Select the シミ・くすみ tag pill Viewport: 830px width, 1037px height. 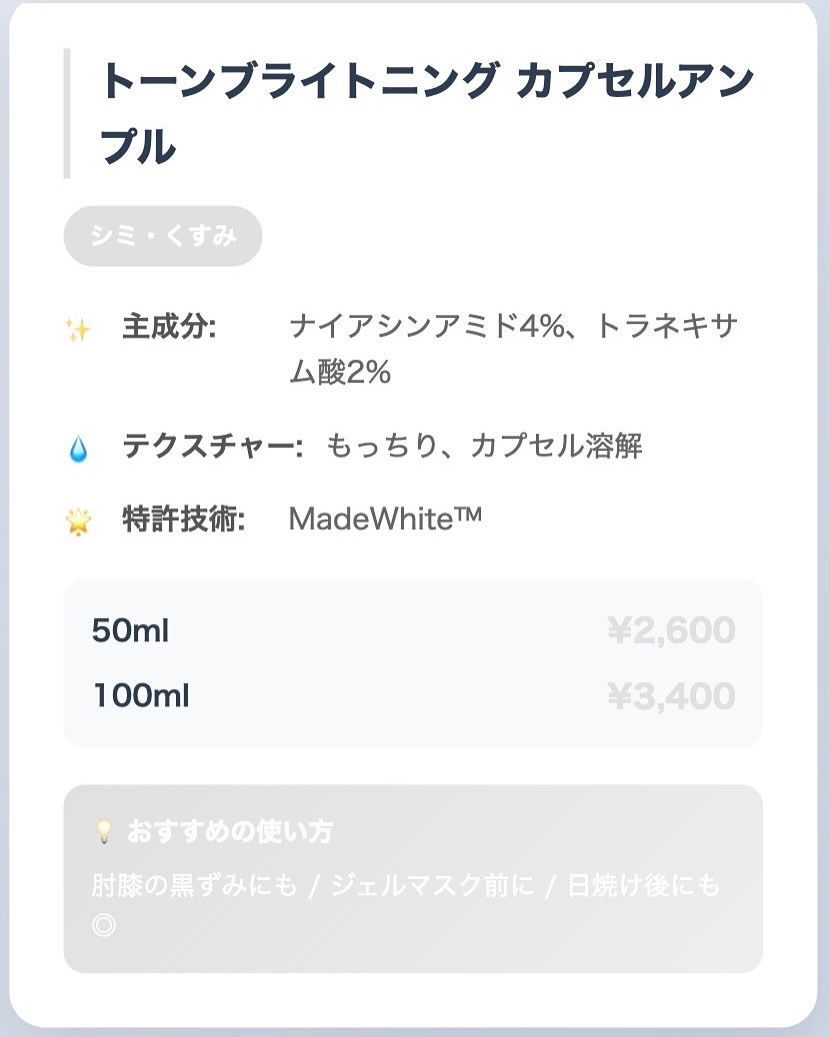(163, 236)
